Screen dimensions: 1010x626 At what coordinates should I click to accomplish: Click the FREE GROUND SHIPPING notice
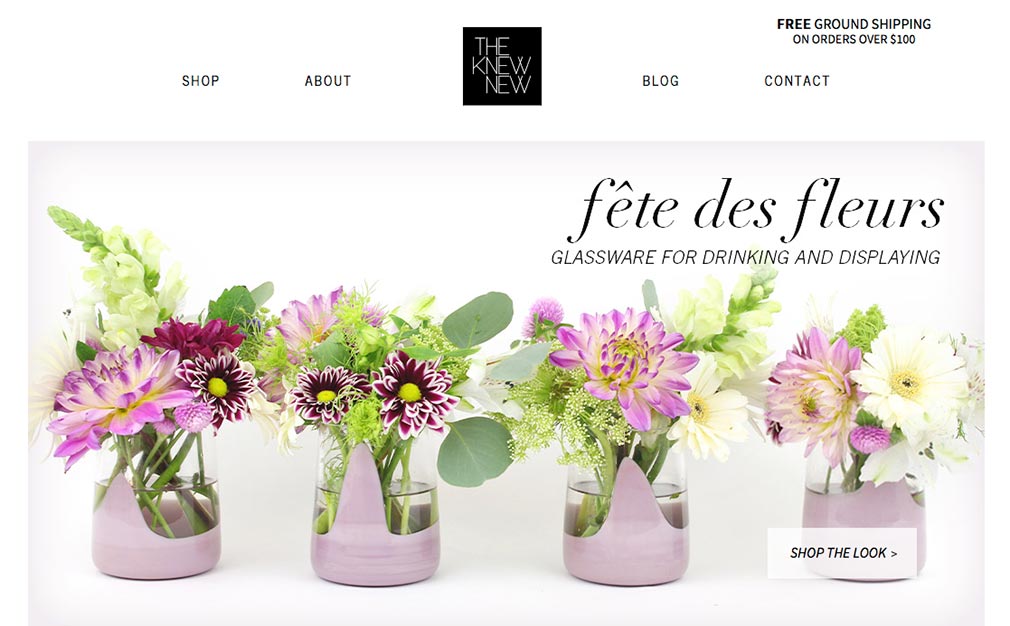(x=853, y=24)
